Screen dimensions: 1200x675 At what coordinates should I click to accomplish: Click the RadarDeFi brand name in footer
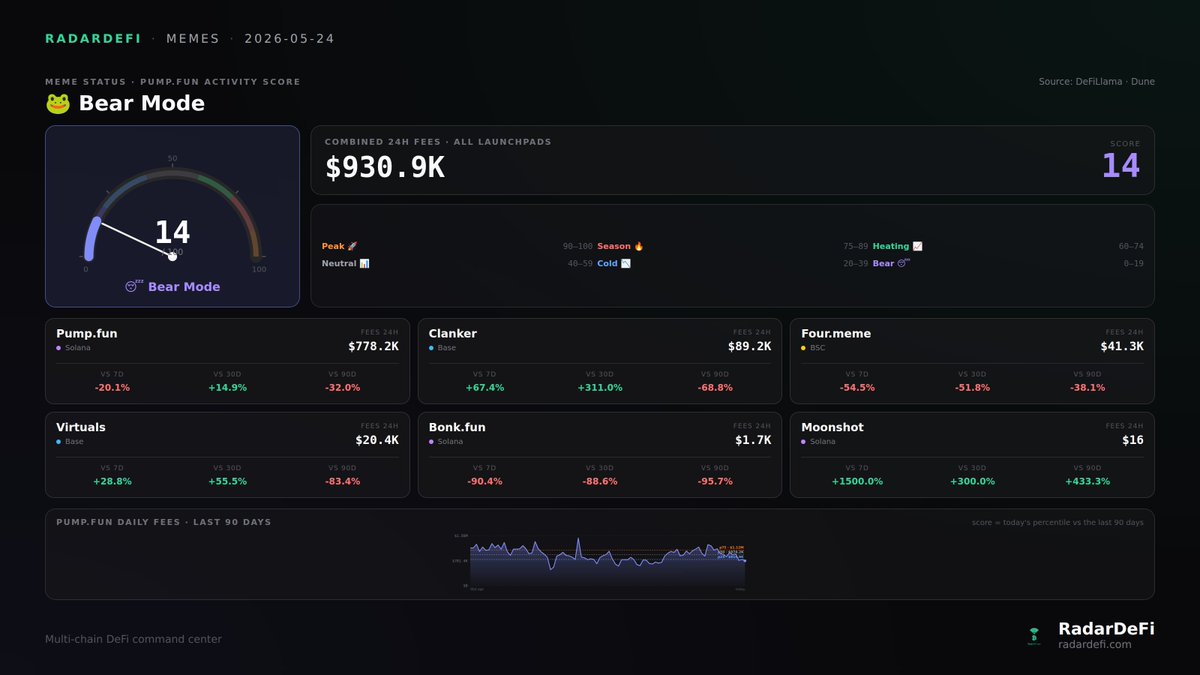(x=1106, y=628)
